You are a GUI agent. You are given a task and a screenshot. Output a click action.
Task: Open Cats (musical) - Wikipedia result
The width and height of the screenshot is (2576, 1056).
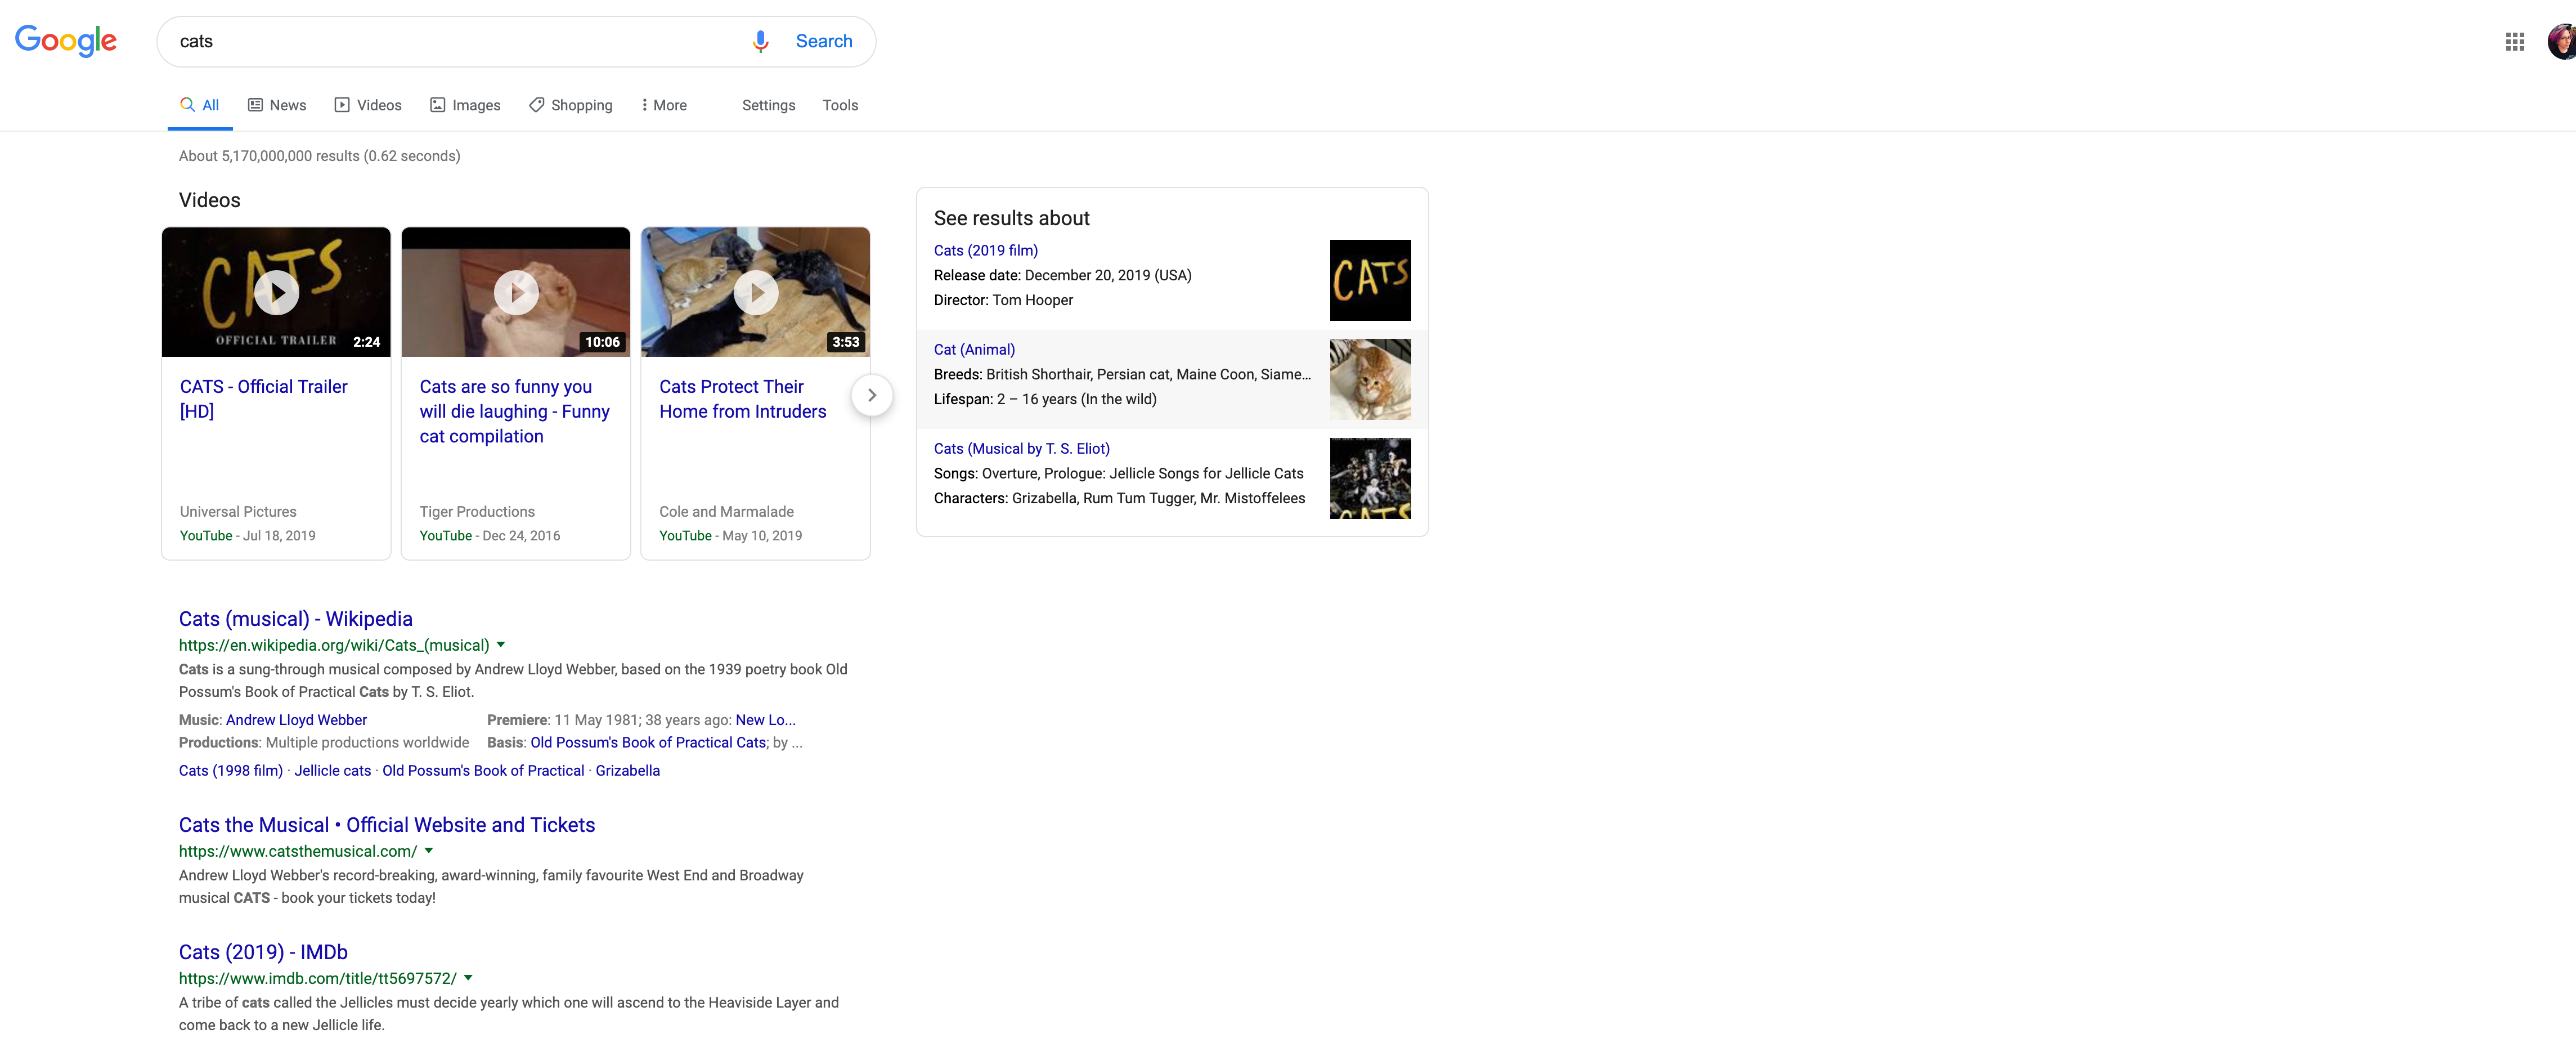click(296, 619)
